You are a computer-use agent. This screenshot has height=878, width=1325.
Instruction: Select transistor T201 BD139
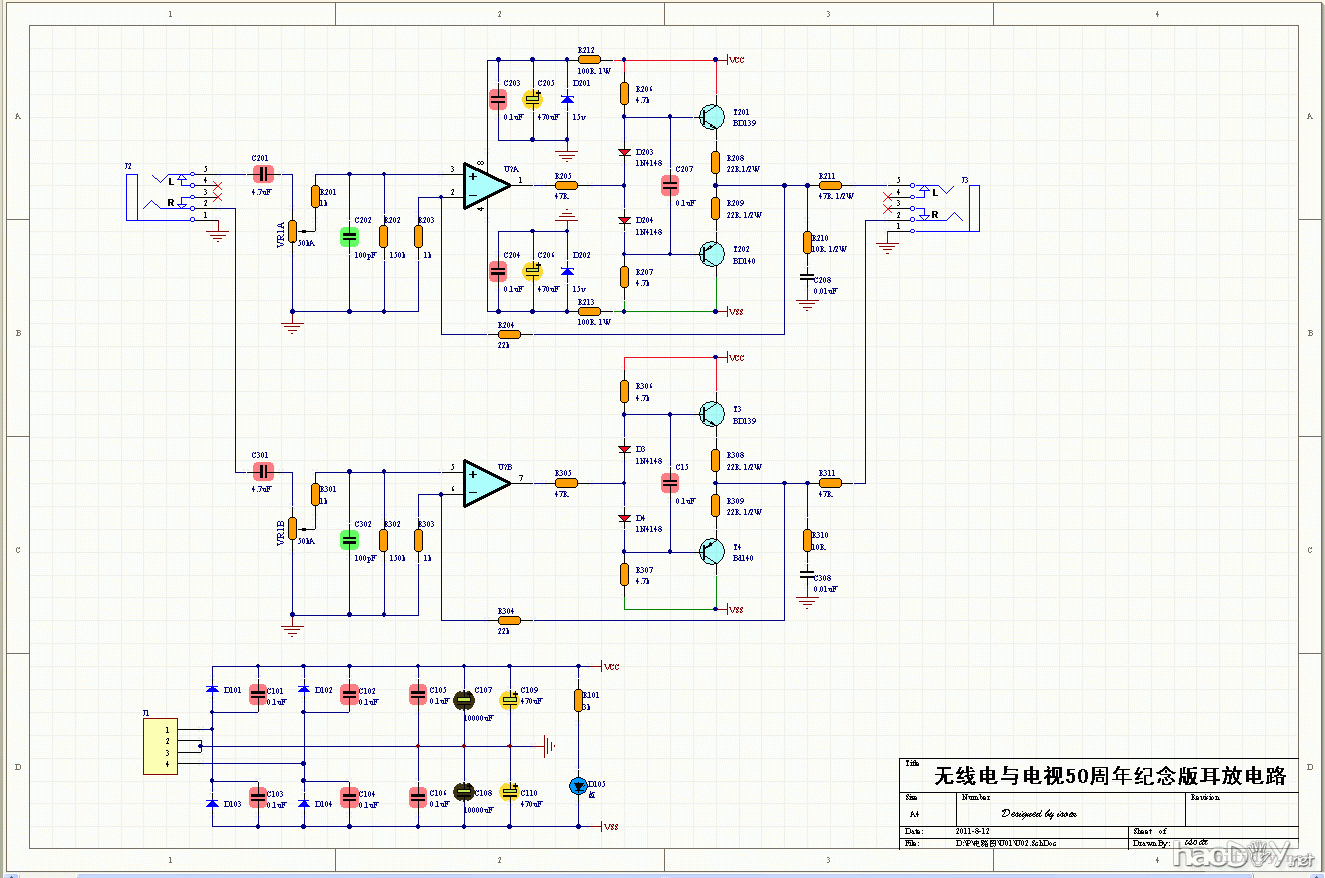pos(712,116)
